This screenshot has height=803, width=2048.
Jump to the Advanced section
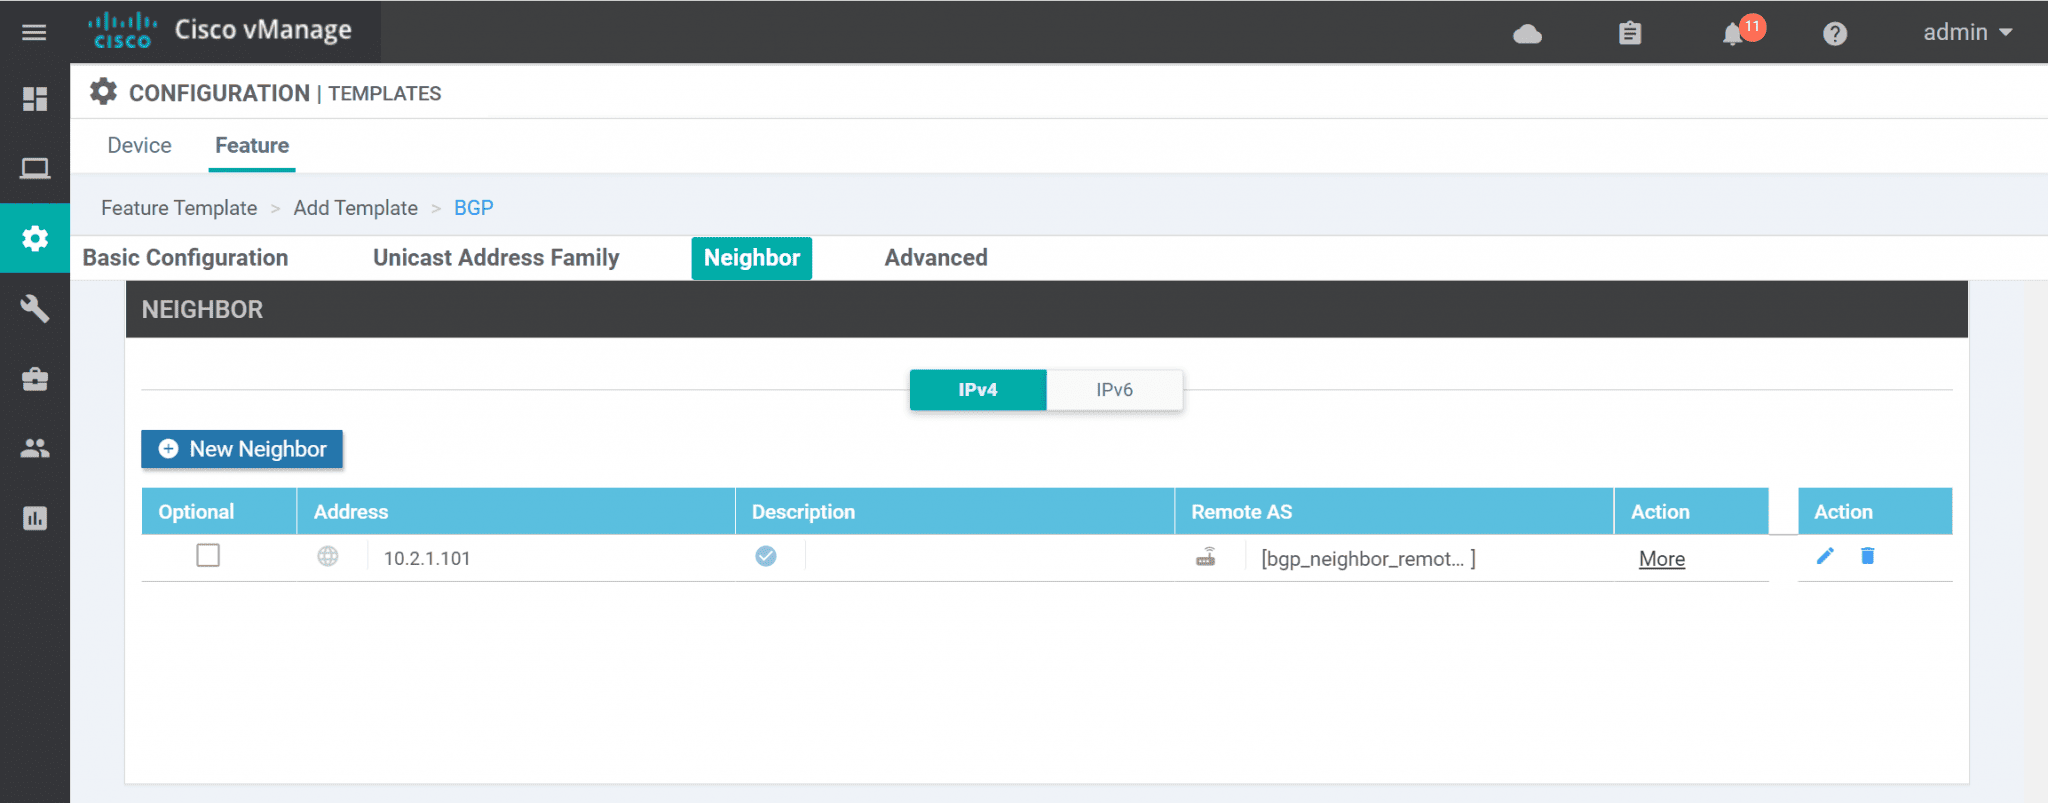pyautogui.click(x=936, y=258)
